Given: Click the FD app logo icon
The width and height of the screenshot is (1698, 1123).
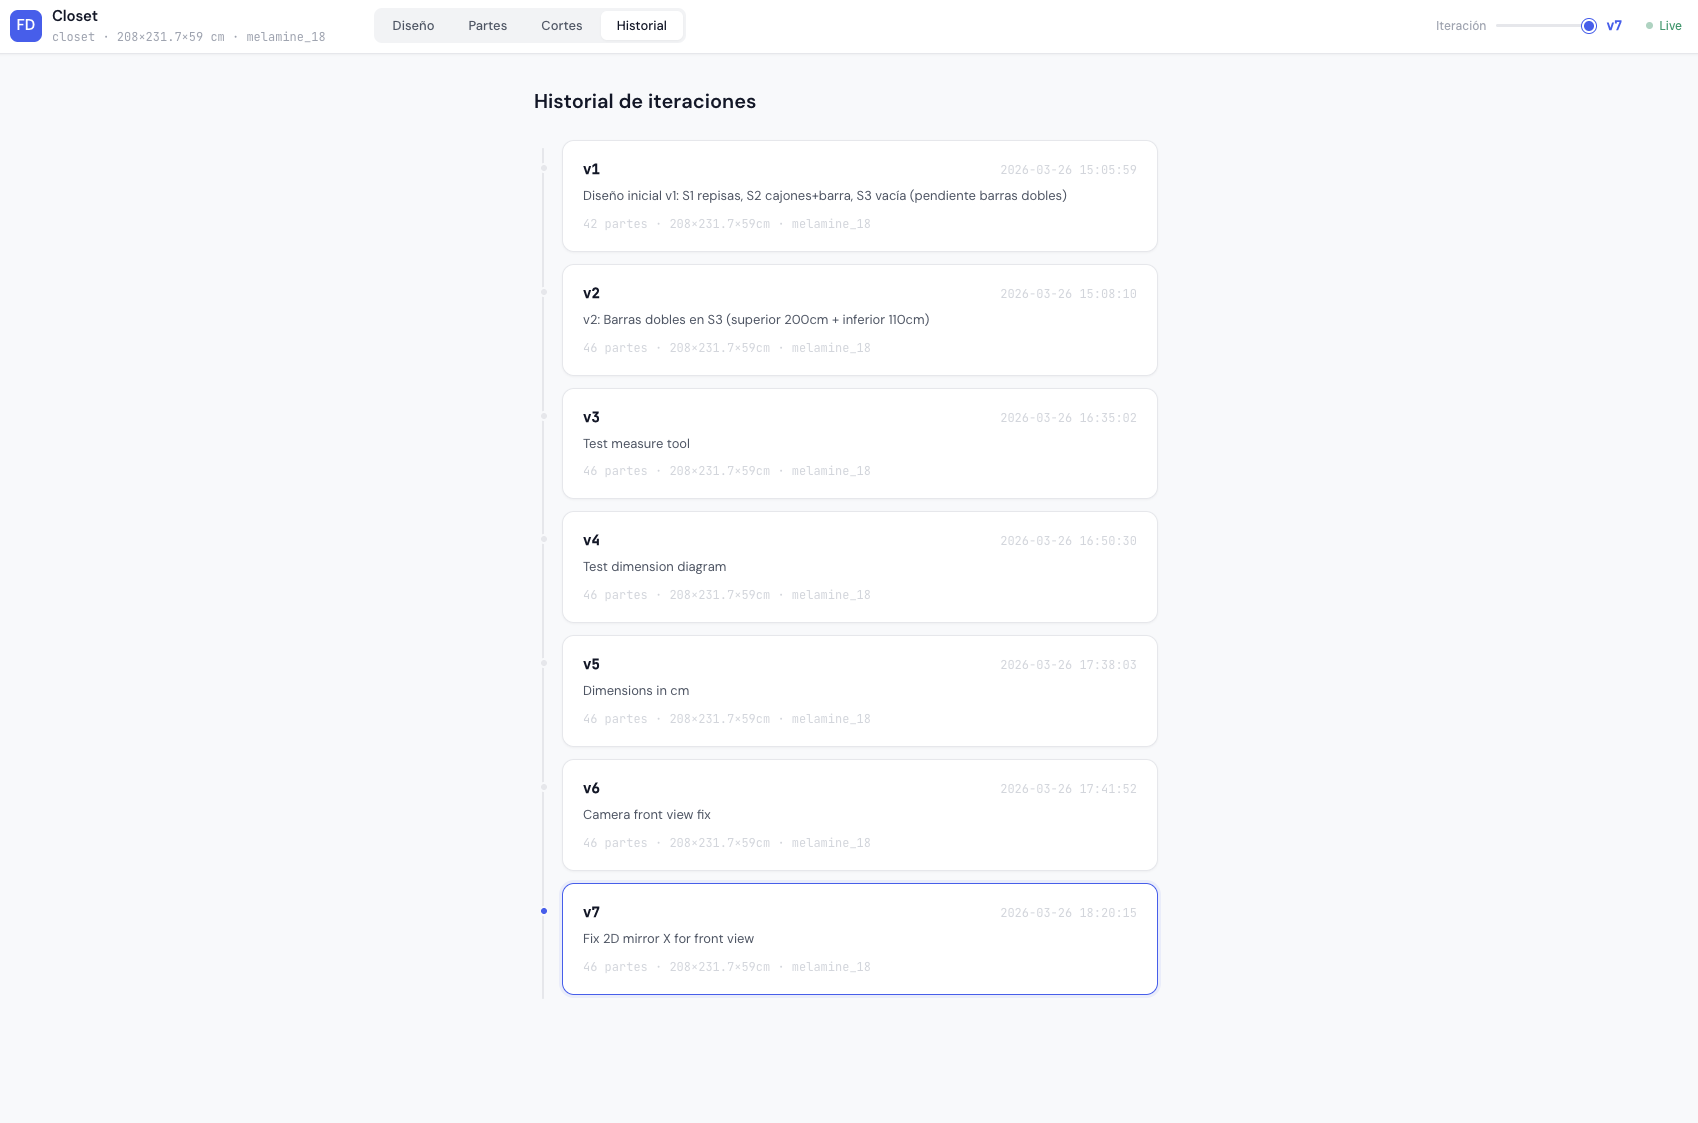Looking at the screenshot, I should 26,26.
